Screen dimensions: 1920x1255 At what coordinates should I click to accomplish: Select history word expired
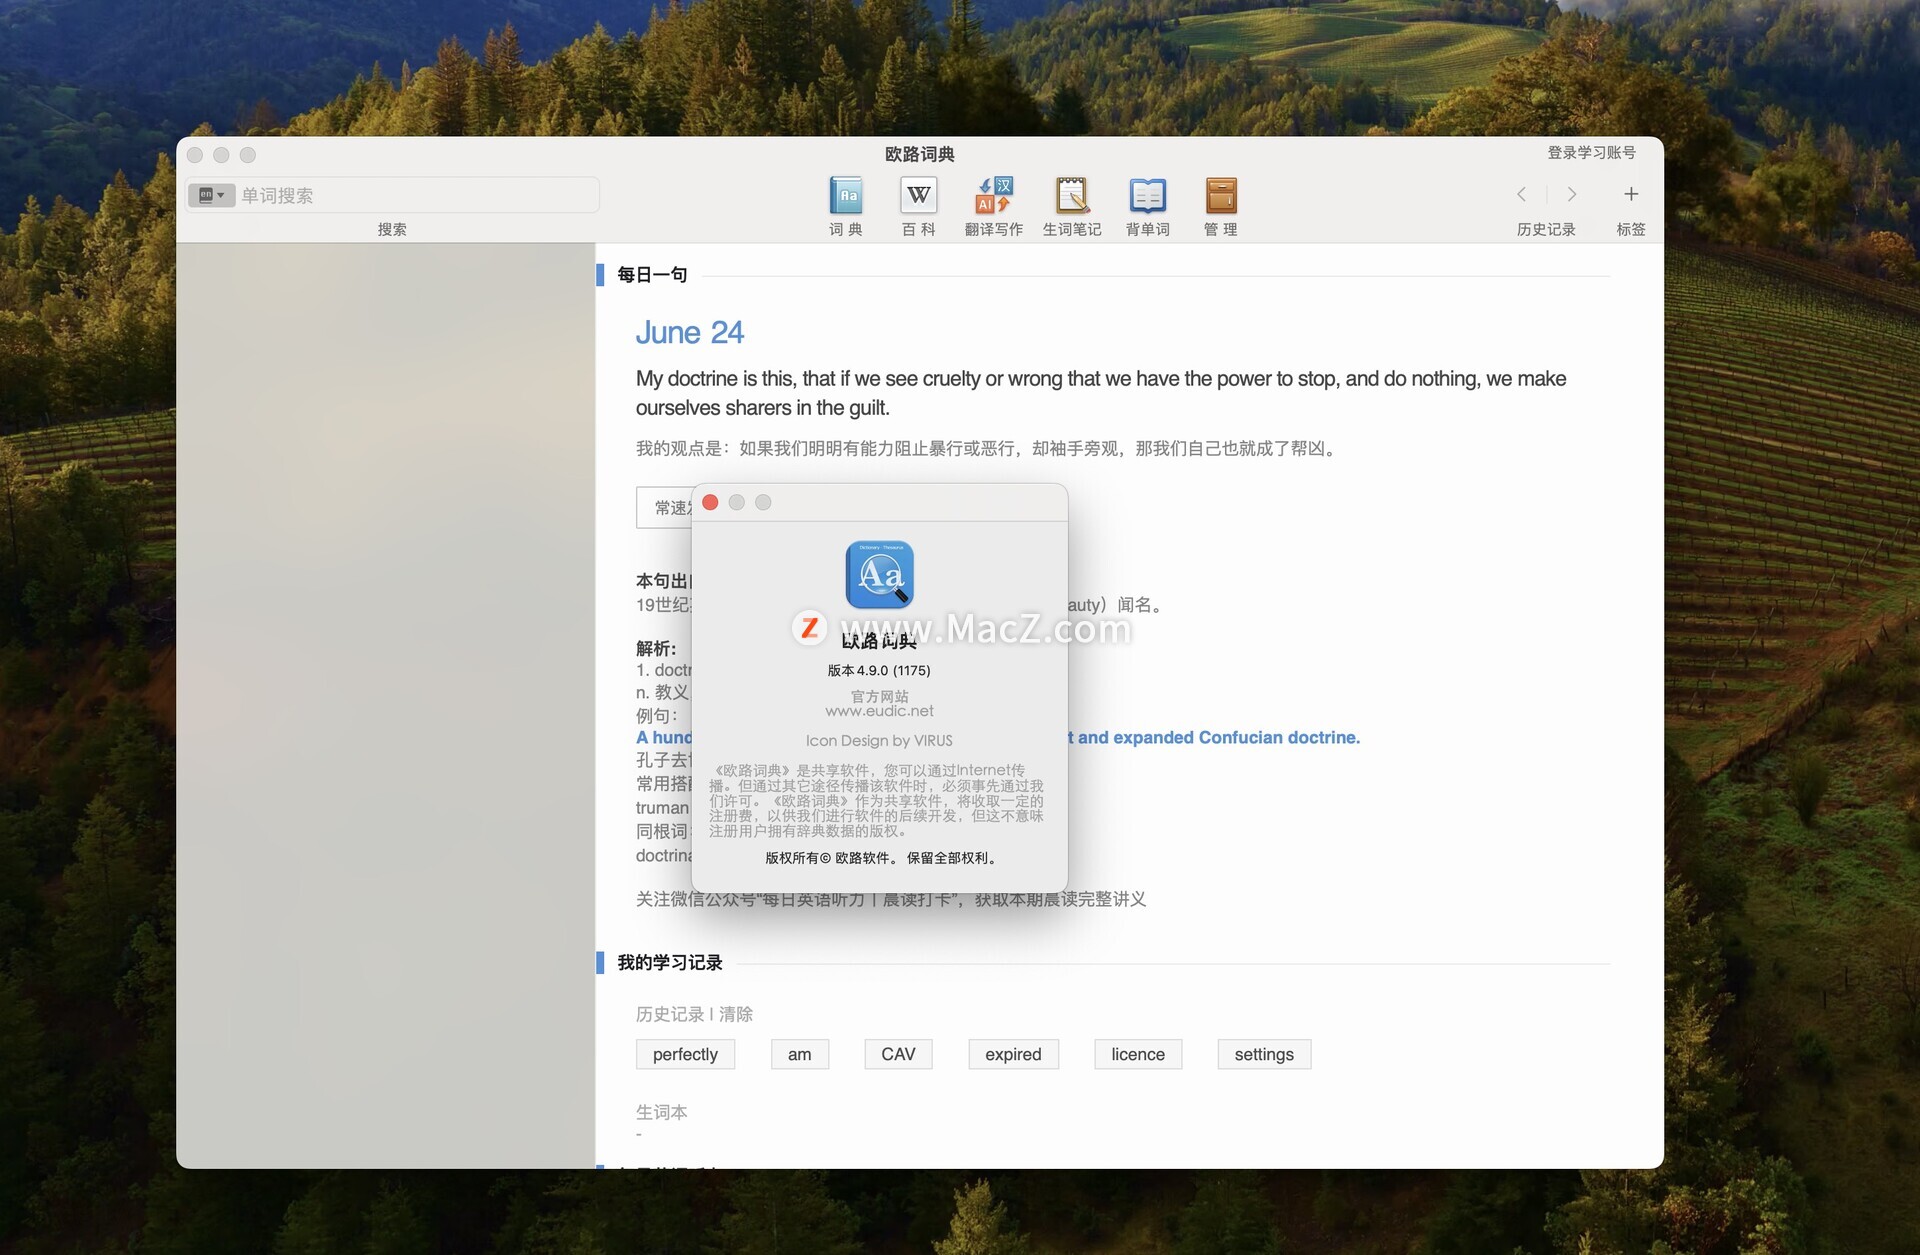1013,1054
